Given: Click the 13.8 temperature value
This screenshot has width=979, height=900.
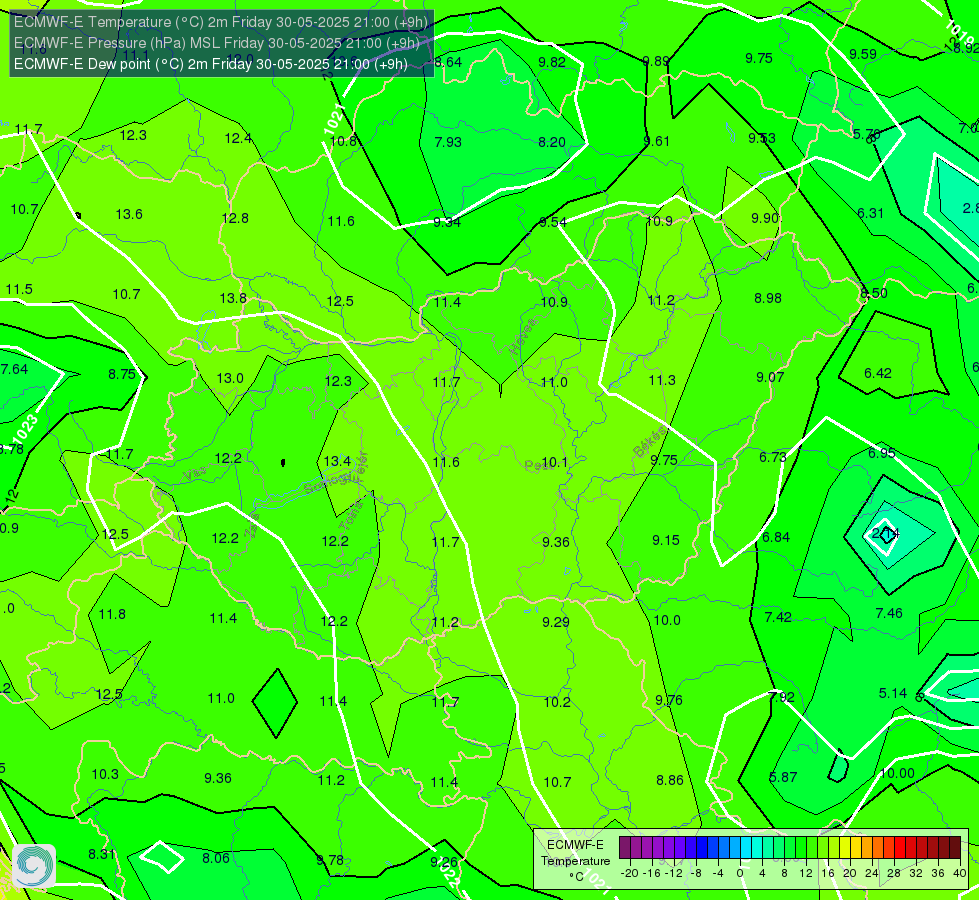Looking at the screenshot, I should (x=233, y=299).
